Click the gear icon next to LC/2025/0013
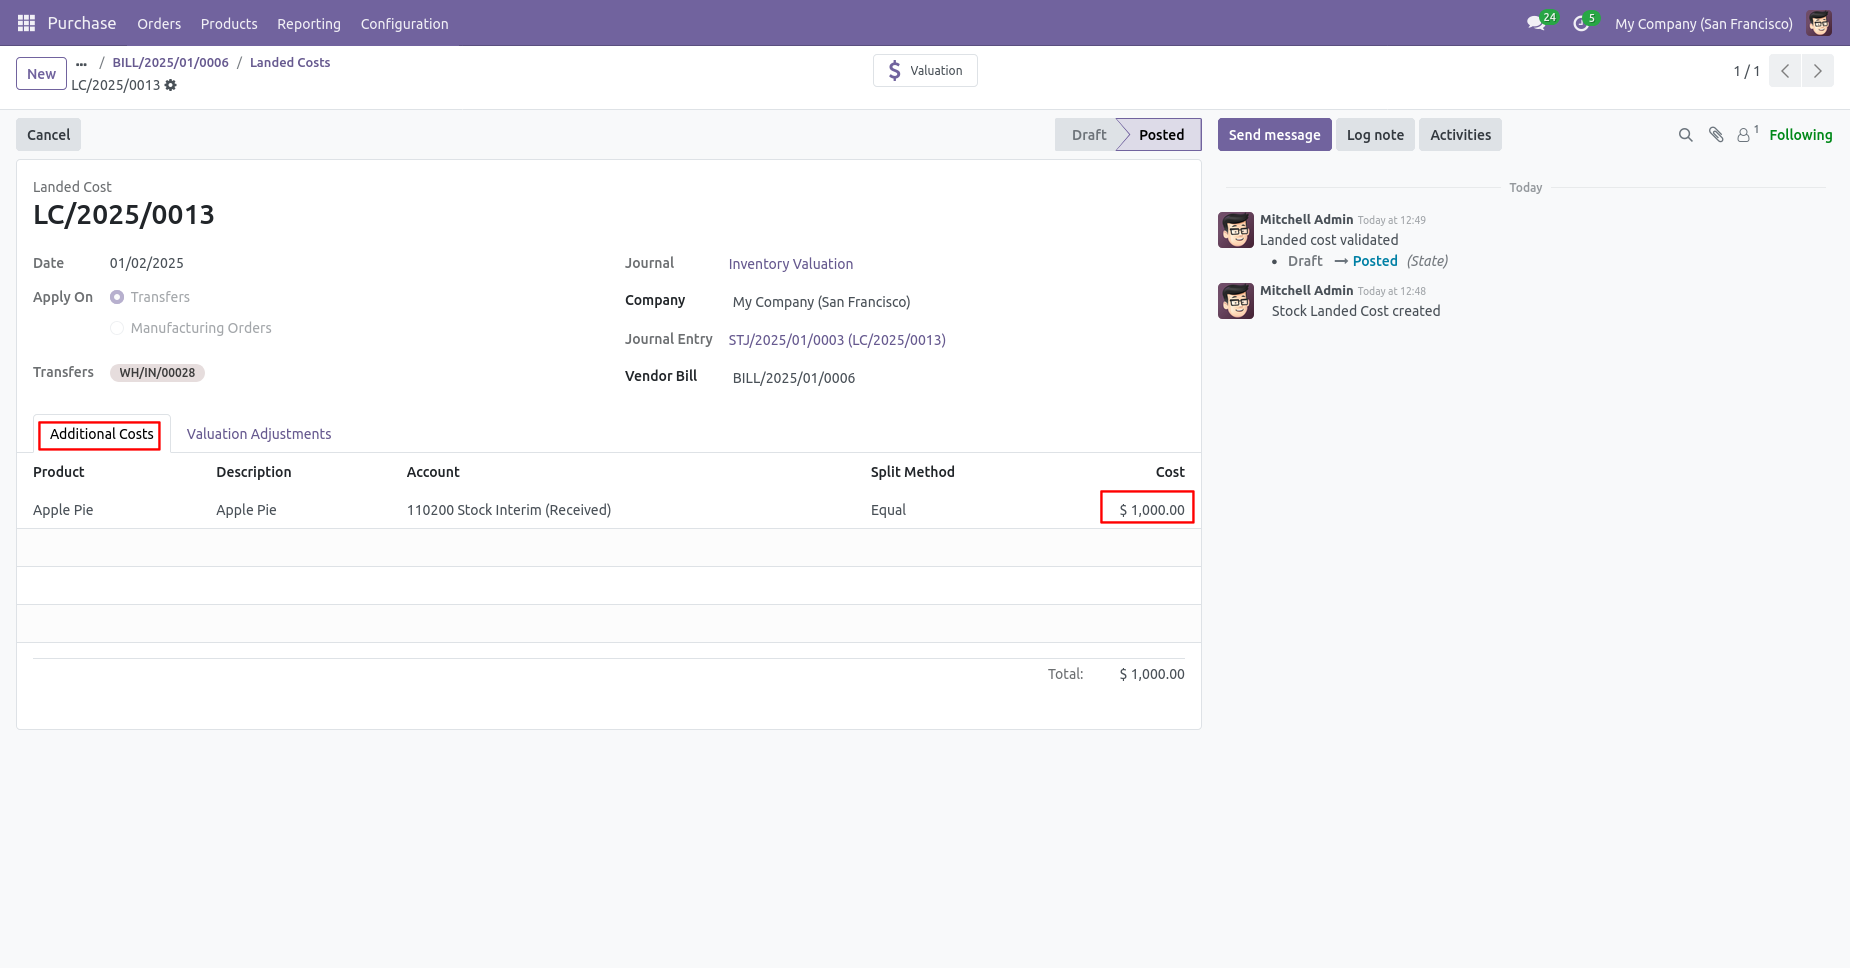The height and width of the screenshot is (968, 1850). click(171, 85)
